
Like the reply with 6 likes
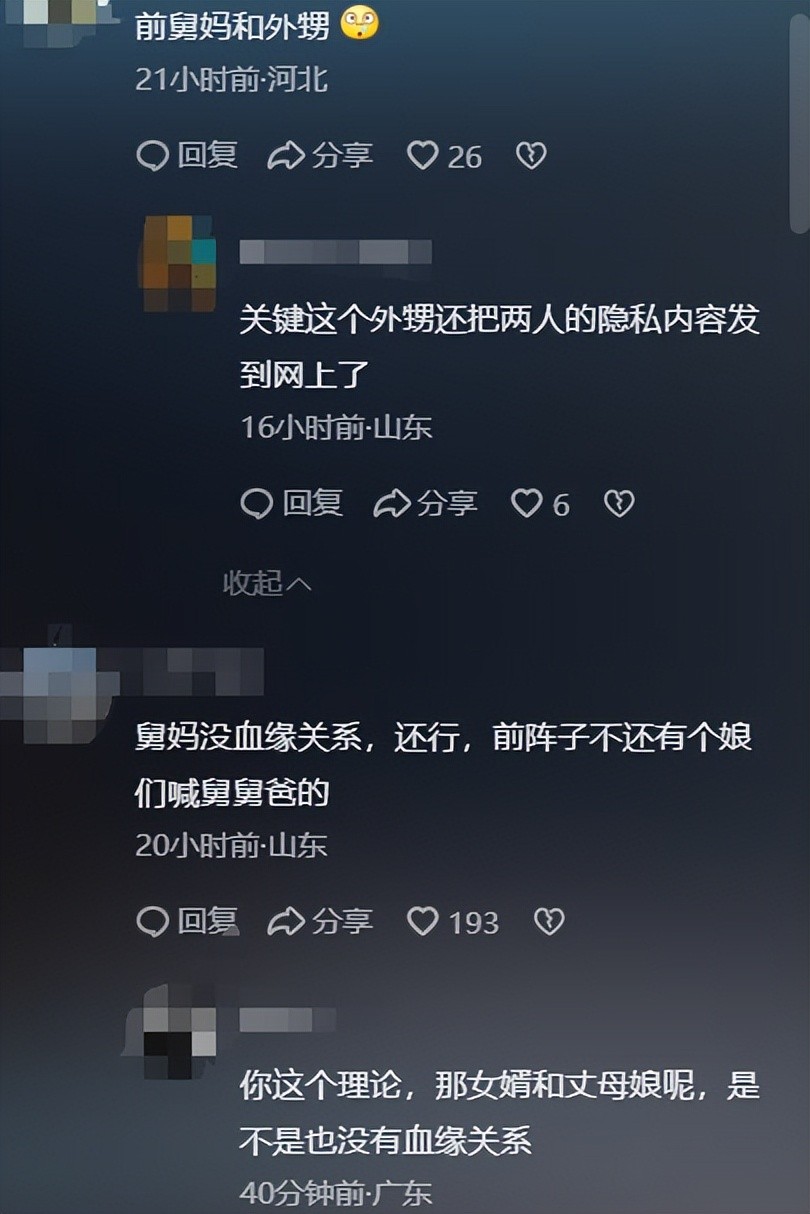[540, 504]
